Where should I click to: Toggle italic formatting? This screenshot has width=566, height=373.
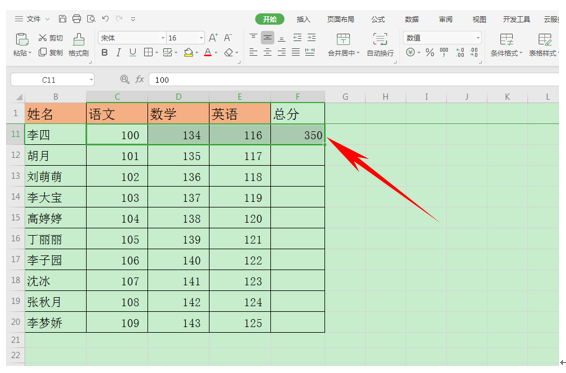(118, 53)
